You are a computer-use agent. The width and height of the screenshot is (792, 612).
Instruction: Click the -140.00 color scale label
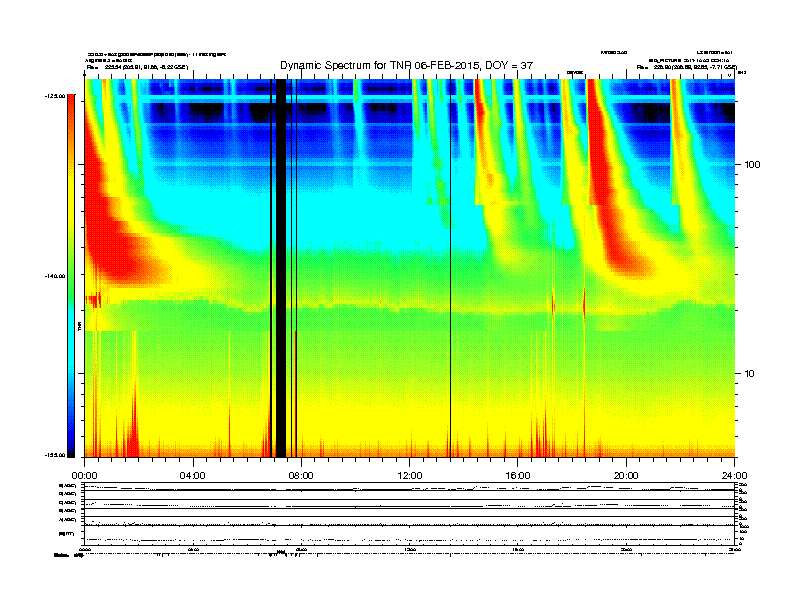(x=55, y=276)
